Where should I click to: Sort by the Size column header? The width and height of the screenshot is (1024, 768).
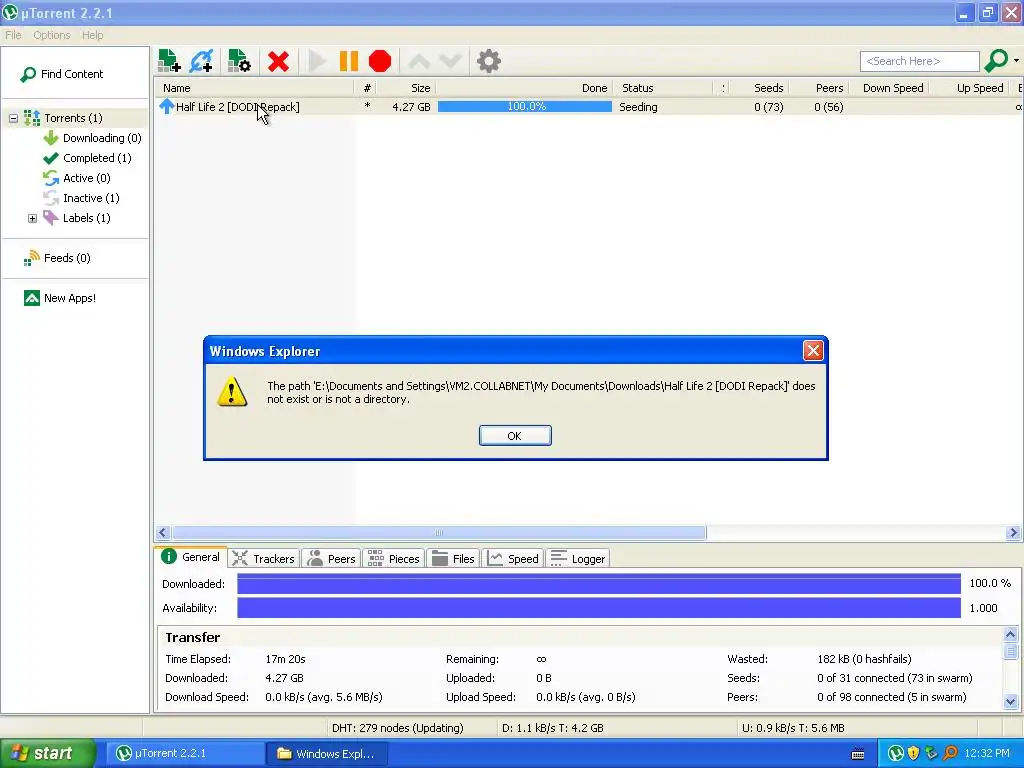point(406,88)
